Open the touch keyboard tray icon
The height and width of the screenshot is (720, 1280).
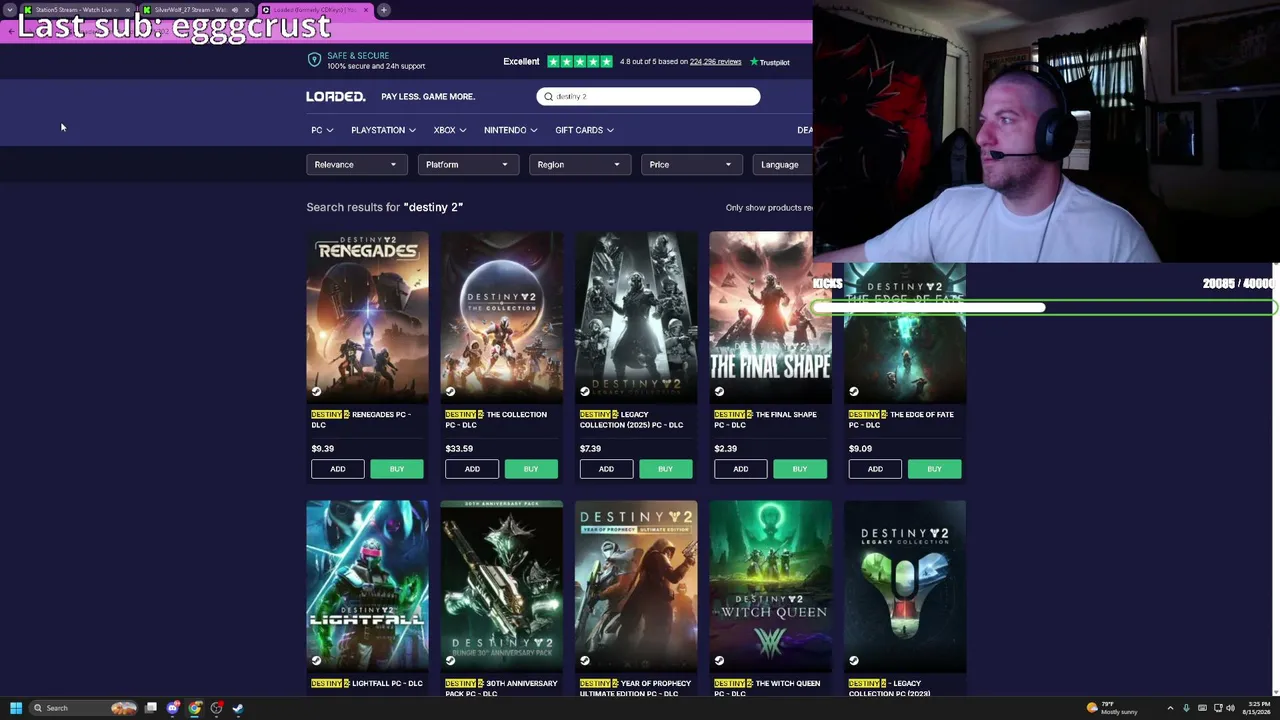pos(1202,708)
